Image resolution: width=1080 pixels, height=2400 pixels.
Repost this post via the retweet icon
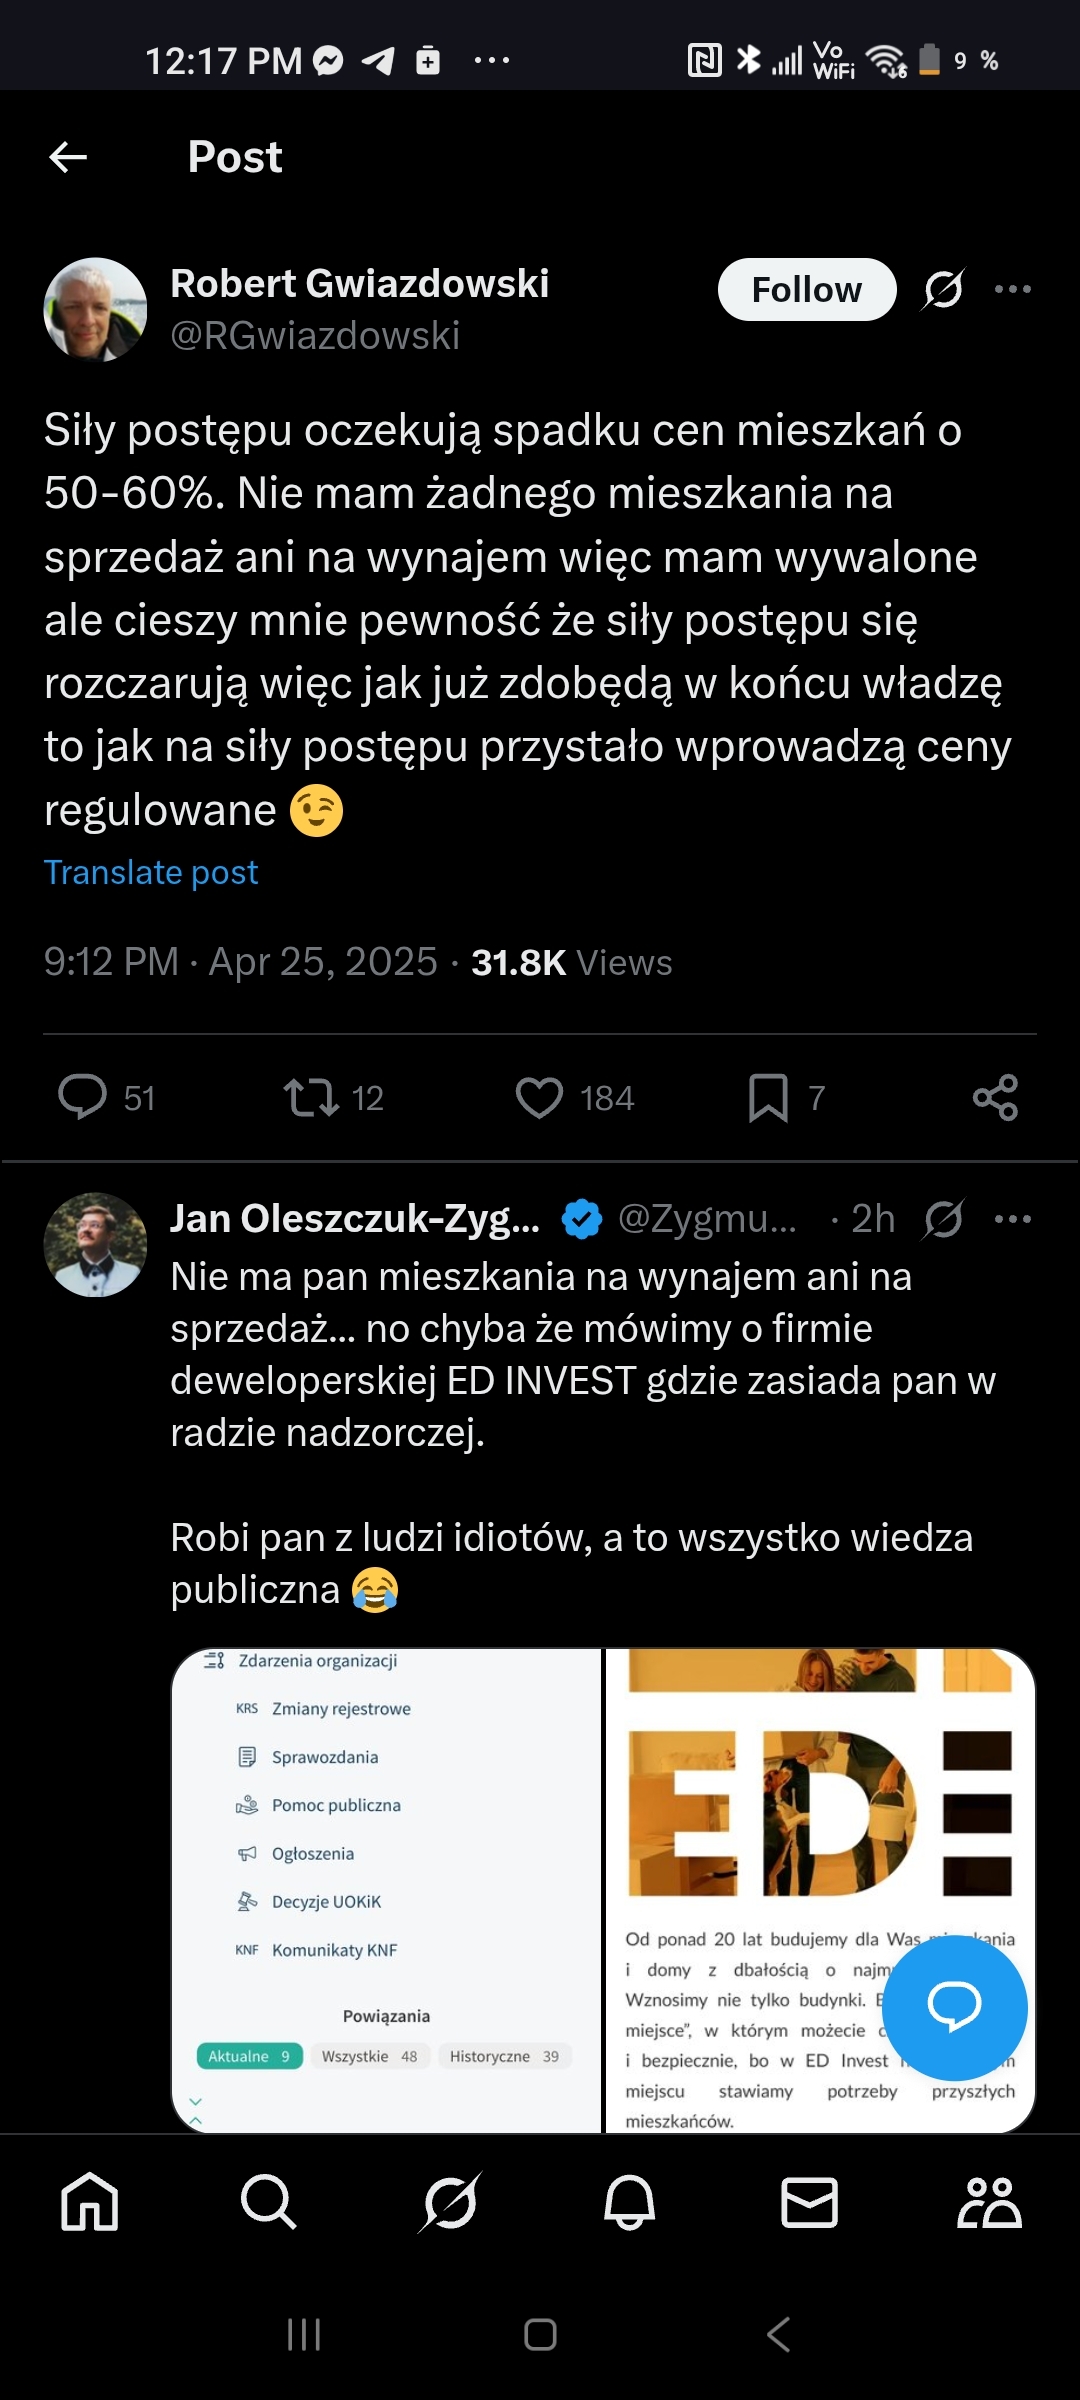(x=311, y=1097)
